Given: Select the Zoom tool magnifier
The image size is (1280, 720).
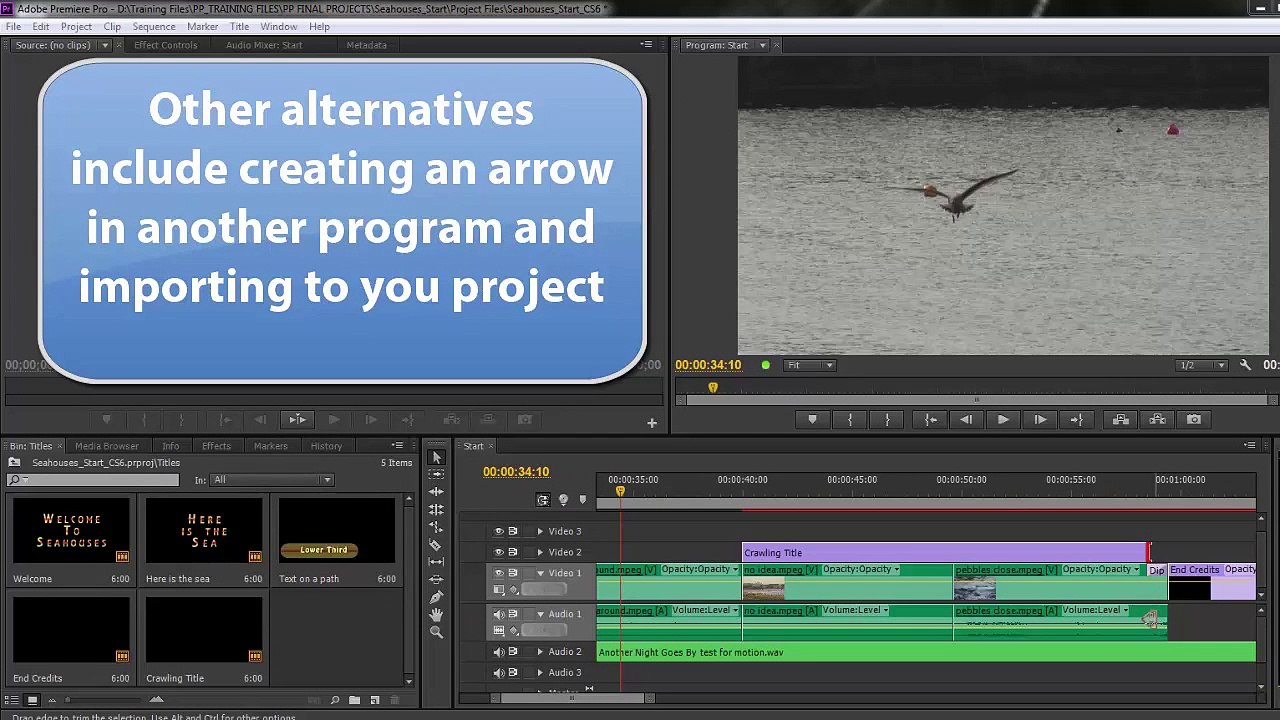Looking at the screenshot, I should point(436,632).
